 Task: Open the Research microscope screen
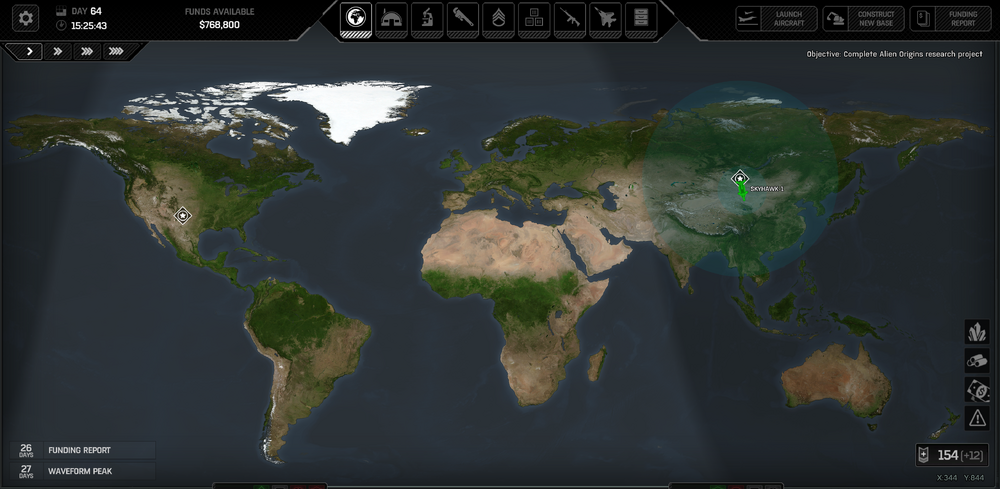(427, 17)
